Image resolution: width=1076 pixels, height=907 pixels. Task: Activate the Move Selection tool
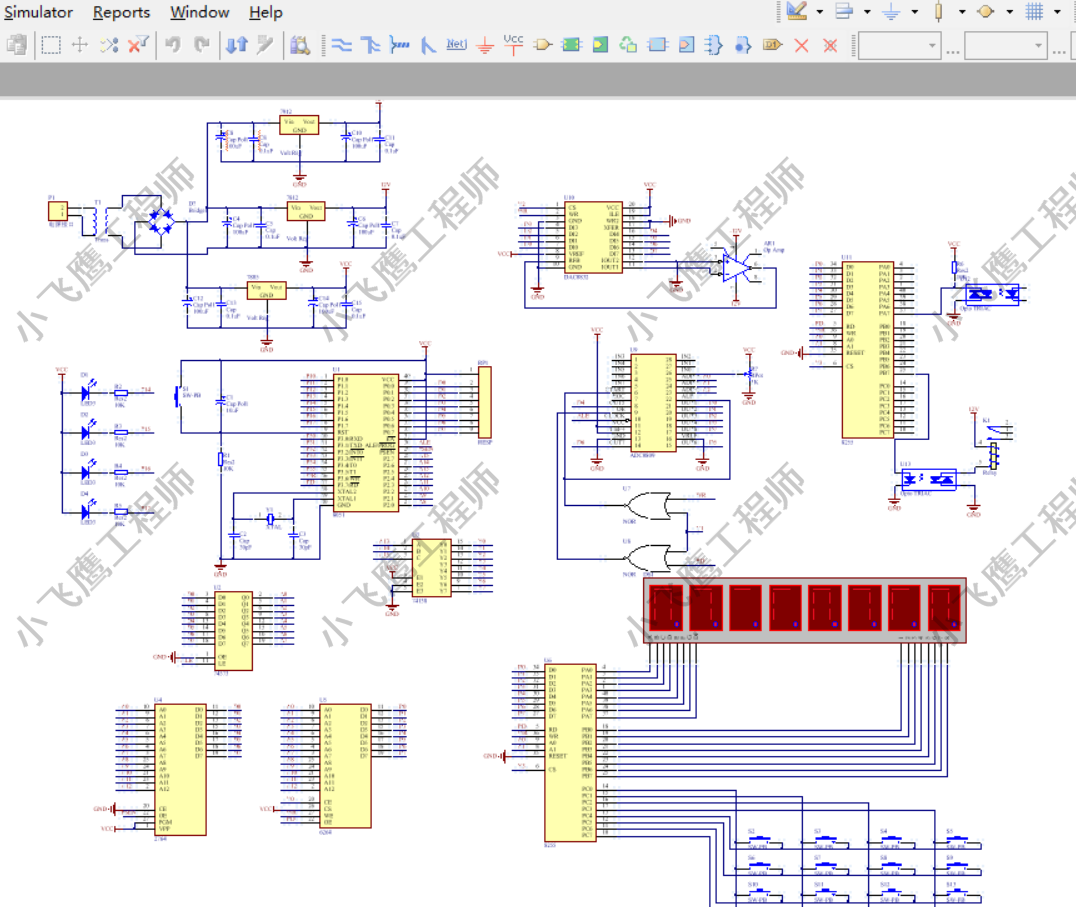[x=80, y=45]
